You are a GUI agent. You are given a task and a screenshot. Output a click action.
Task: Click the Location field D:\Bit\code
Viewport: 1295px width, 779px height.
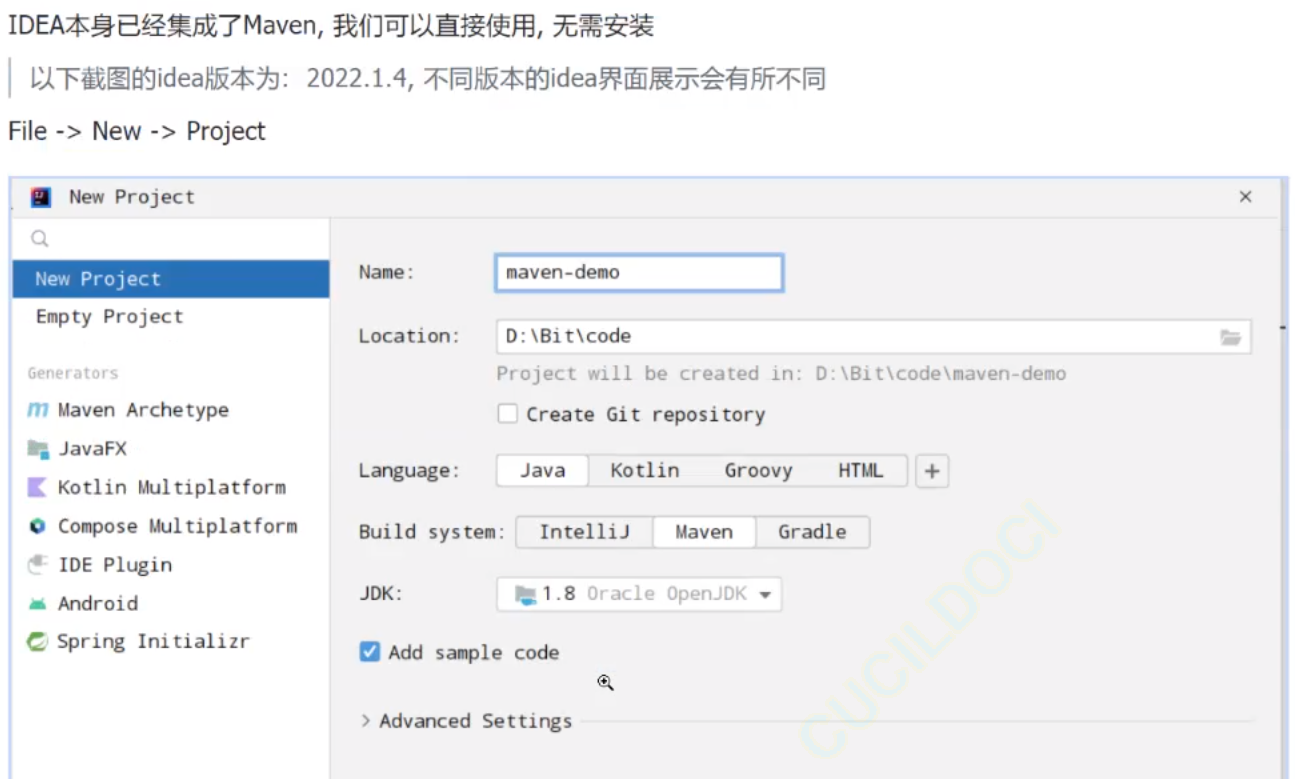pos(873,337)
